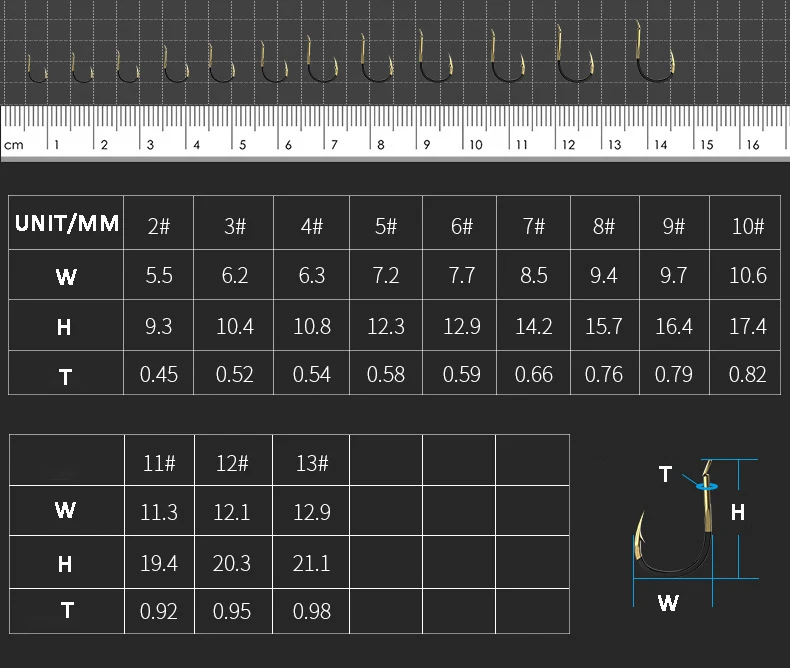Click the cm label on the ruler
The height and width of the screenshot is (668, 790).
pyautogui.click(x=14, y=145)
